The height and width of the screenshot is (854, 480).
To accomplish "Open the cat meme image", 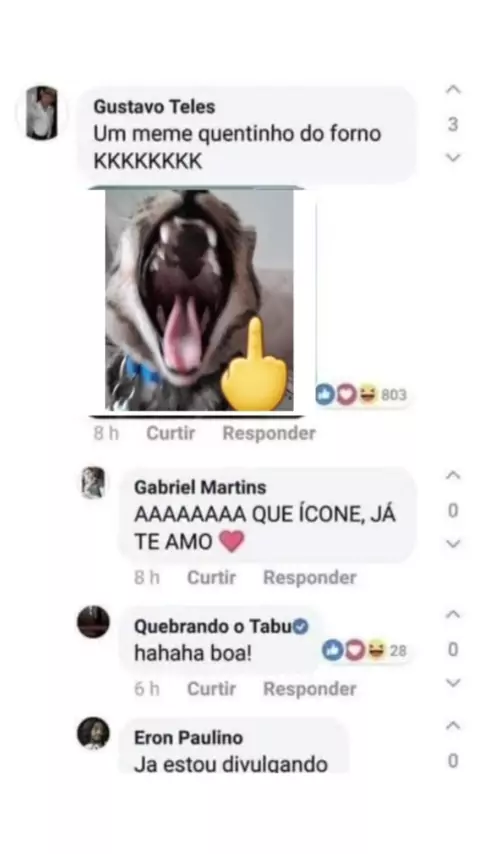I will click(x=199, y=300).
